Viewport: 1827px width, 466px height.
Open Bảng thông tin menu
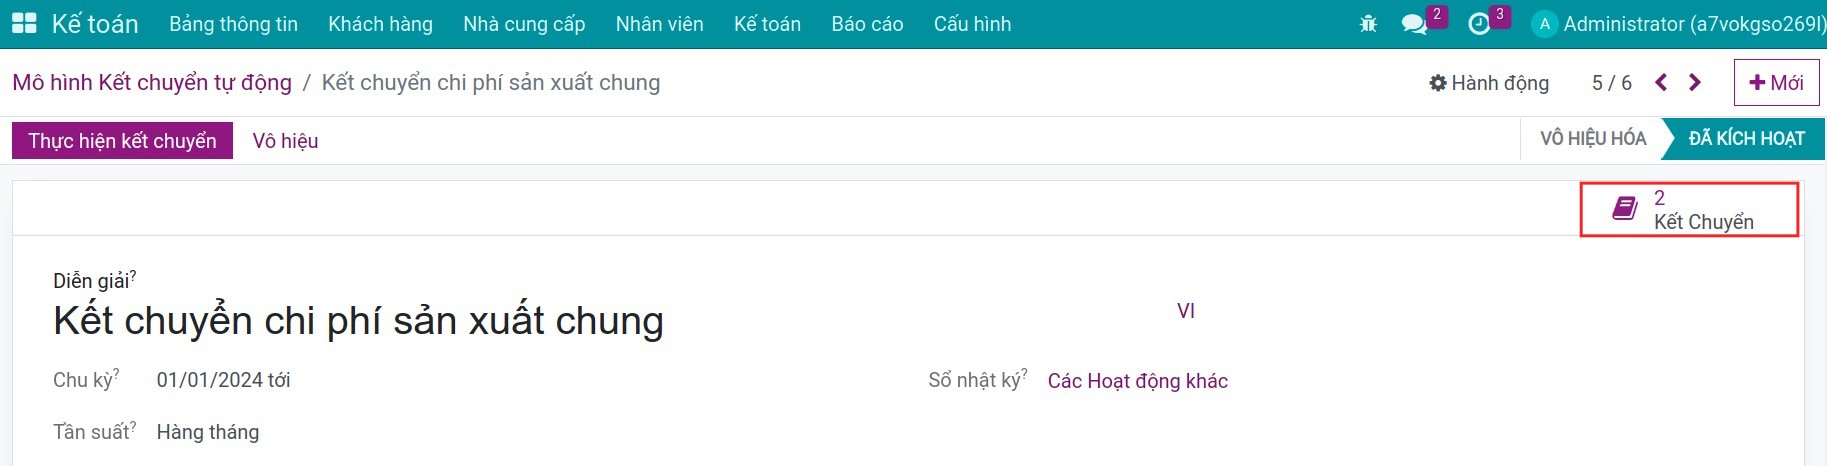(234, 24)
